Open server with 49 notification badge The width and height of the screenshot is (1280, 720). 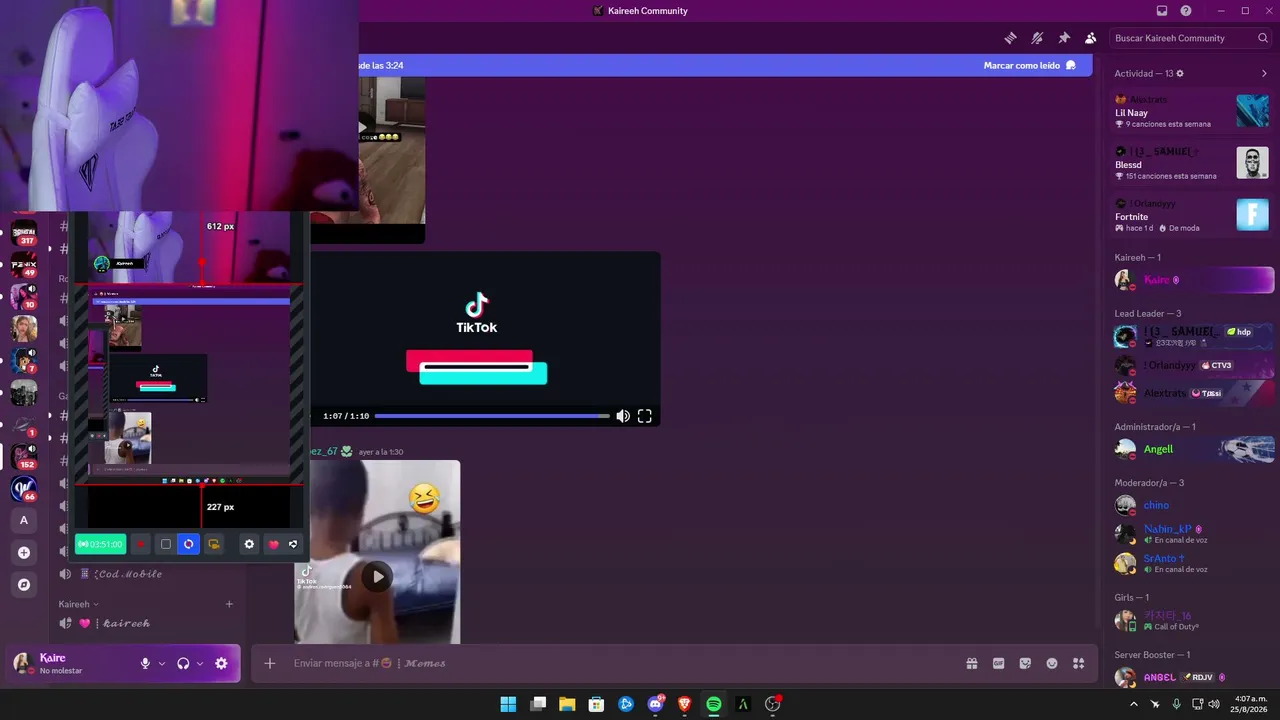[24, 266]
